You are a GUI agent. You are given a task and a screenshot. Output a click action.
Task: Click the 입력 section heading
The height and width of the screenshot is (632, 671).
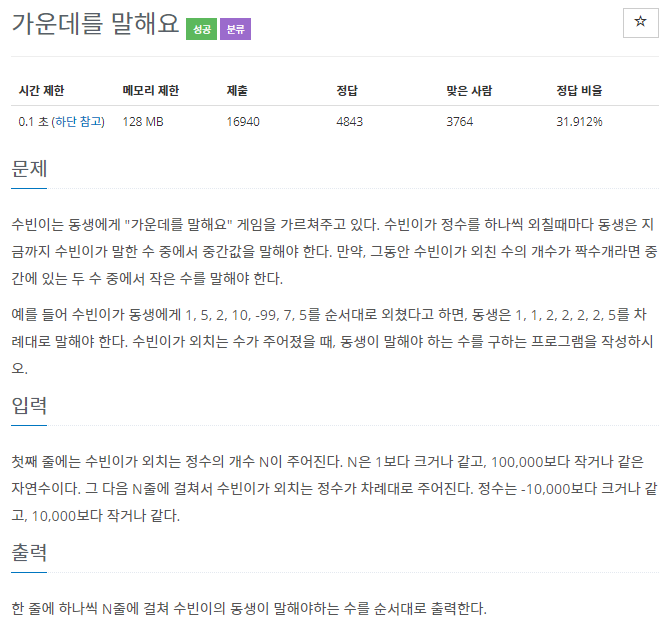click(x=29, y=406)
